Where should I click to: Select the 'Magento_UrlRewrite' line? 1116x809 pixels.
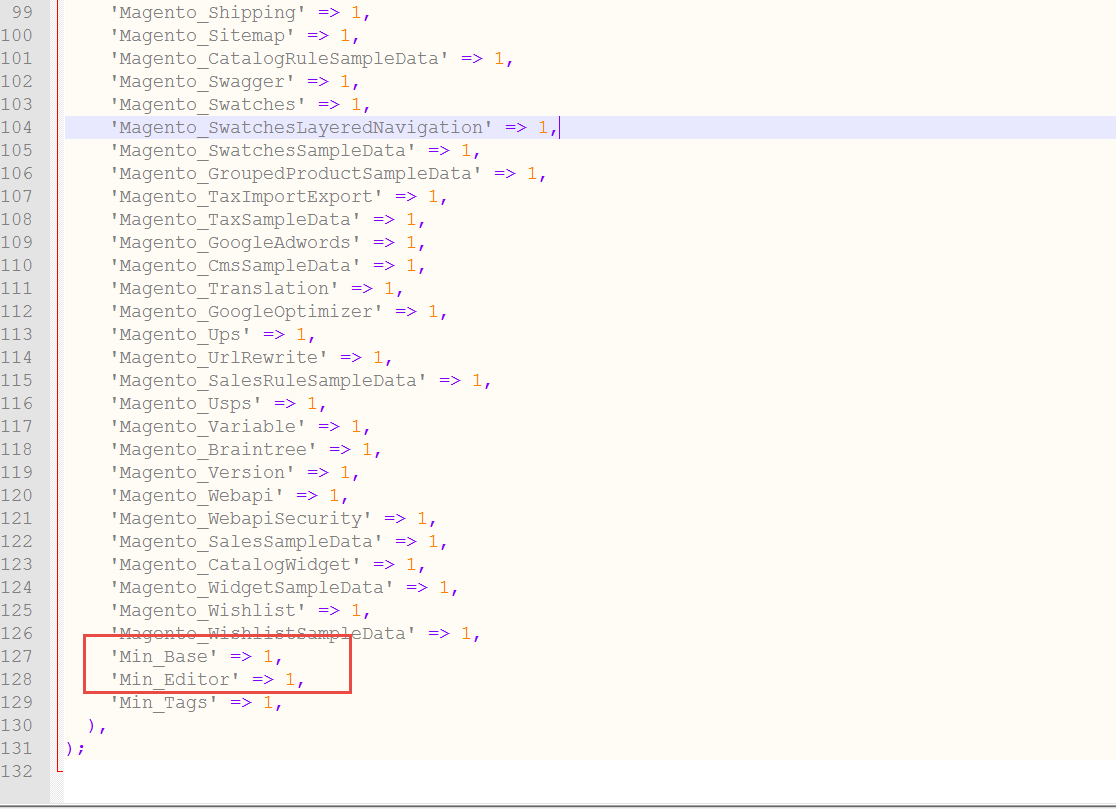click(x=251, y=358)
